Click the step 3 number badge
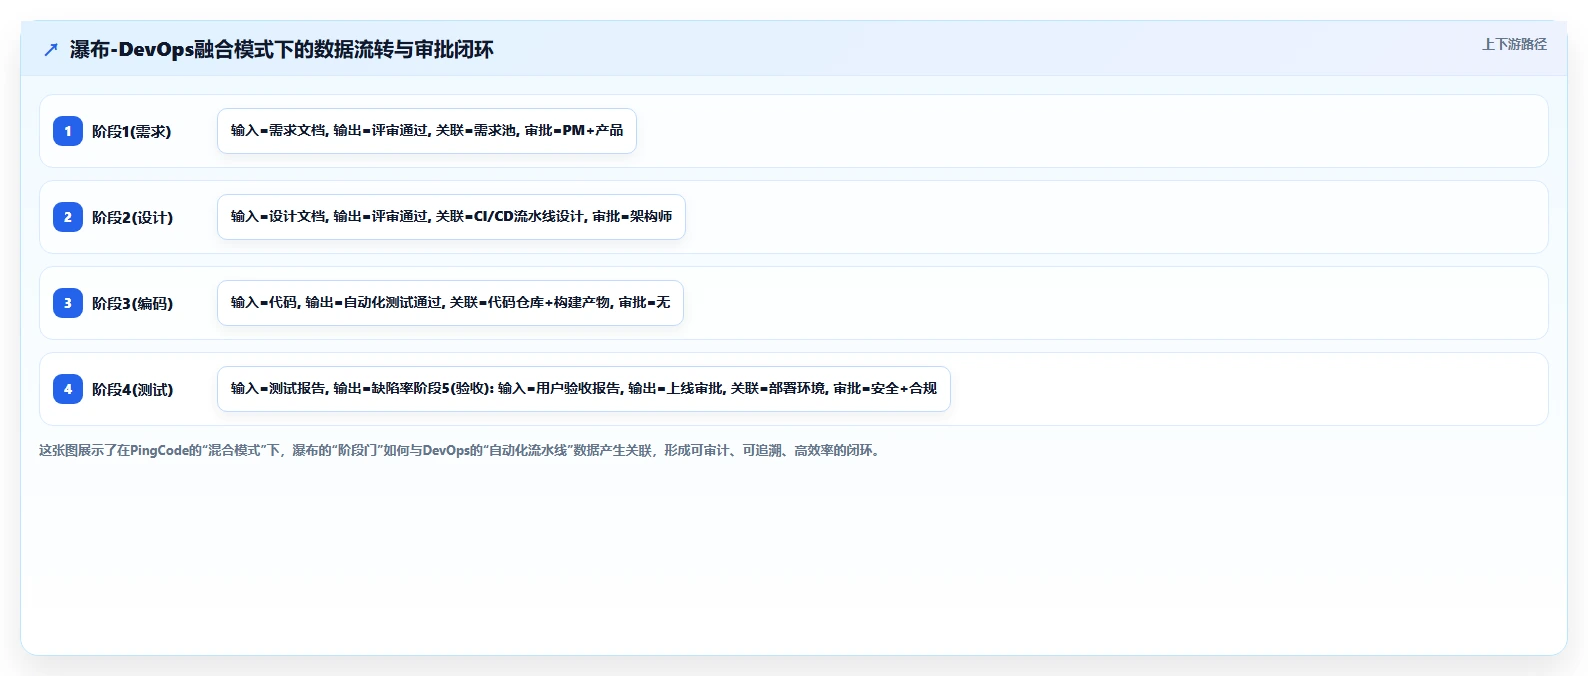This screenshot has width=1588, height=676. tap(68, 303)
